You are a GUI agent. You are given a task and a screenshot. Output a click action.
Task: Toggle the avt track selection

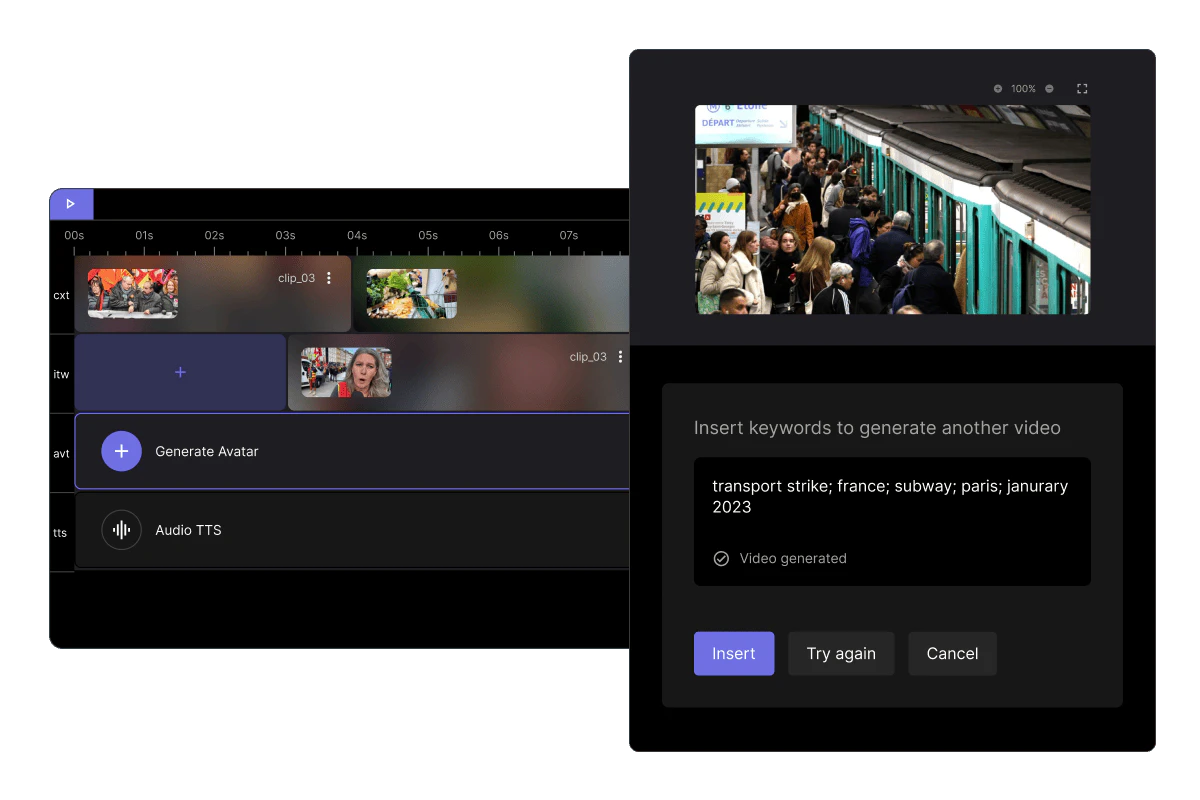coord(61,452)
